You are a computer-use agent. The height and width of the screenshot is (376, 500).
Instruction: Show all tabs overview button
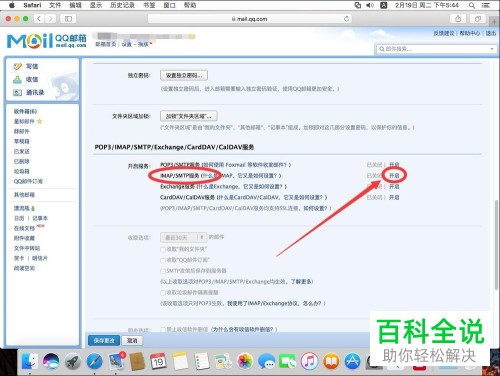[478, 19]
